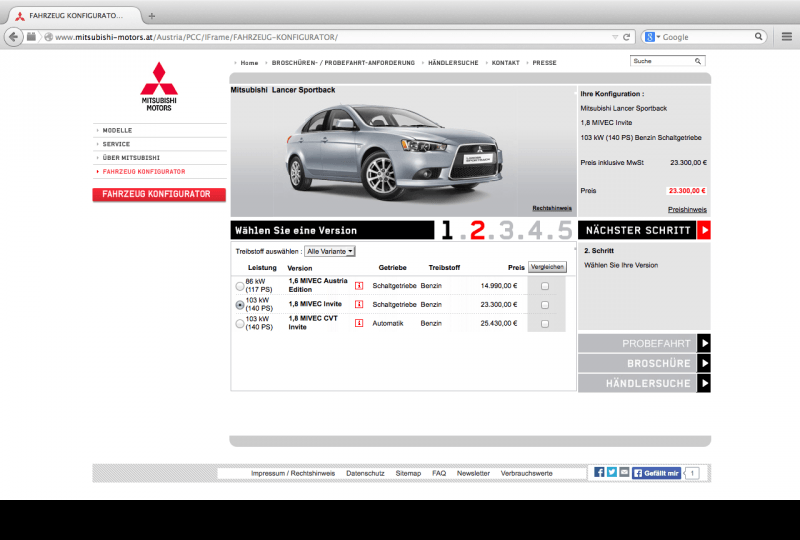Open Verbrauchswerte footer link

pyautogui.click(x=527, y=474)
